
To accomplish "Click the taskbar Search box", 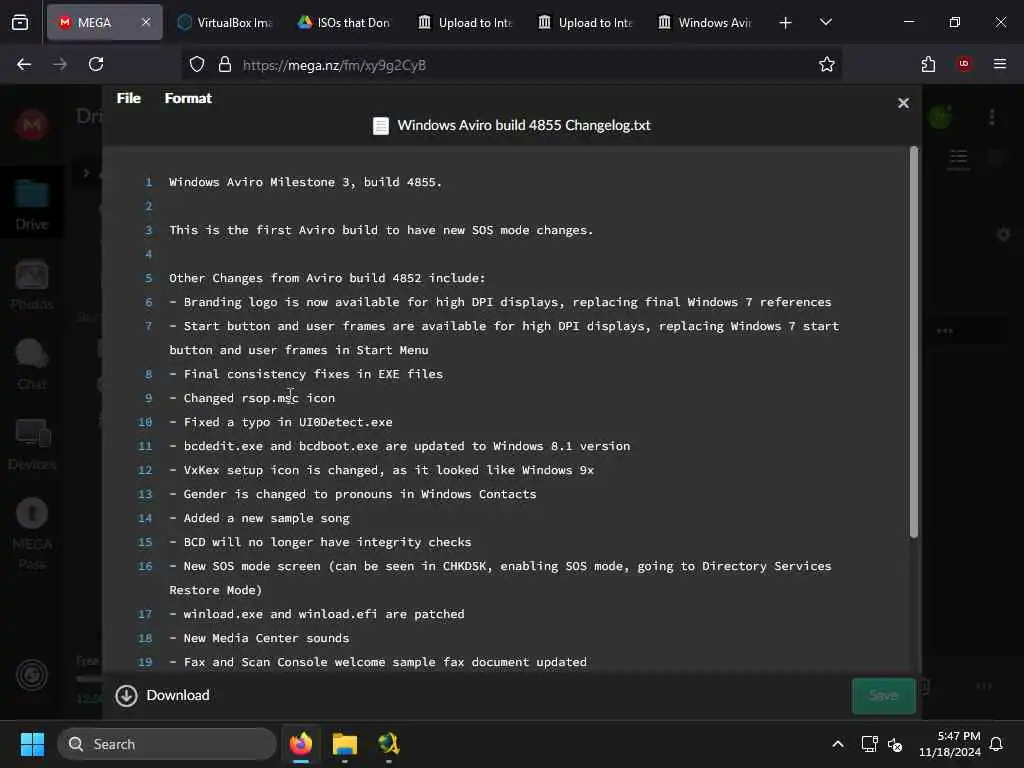I will click(167, 744).
